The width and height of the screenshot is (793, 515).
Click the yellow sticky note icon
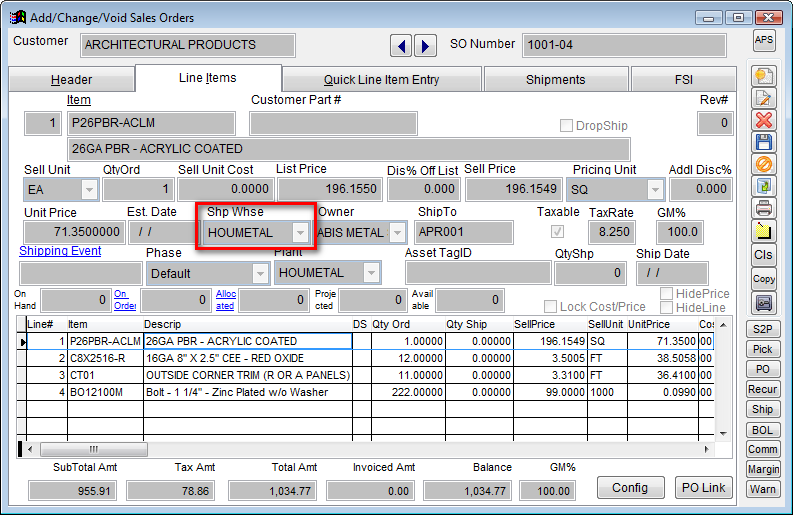click(x=764, y=231)
